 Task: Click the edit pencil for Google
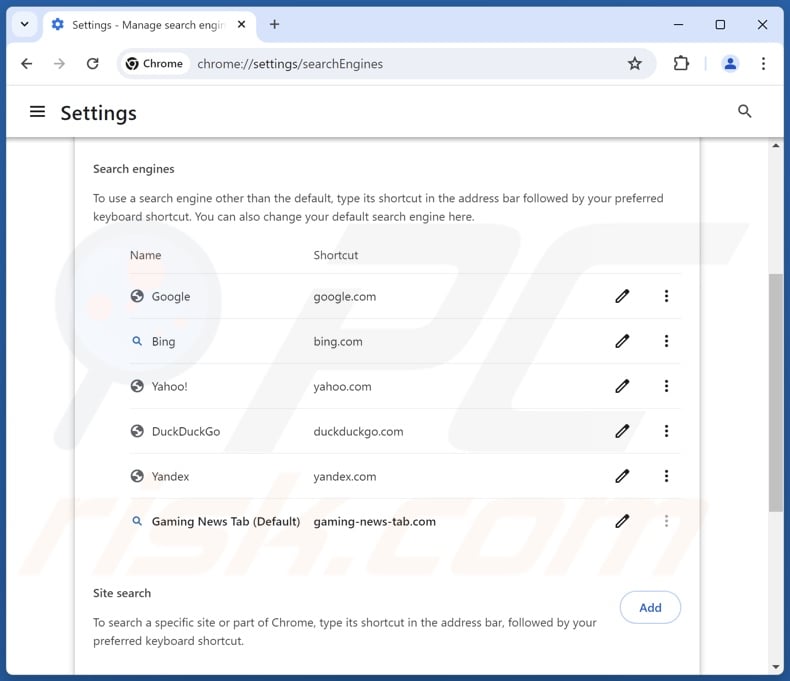(x=622, y=296)
